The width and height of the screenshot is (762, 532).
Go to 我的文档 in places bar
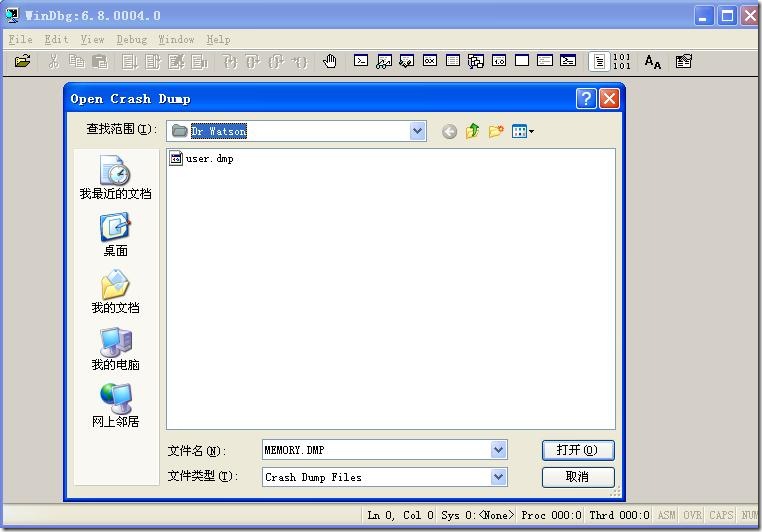[x=116, y=292]
